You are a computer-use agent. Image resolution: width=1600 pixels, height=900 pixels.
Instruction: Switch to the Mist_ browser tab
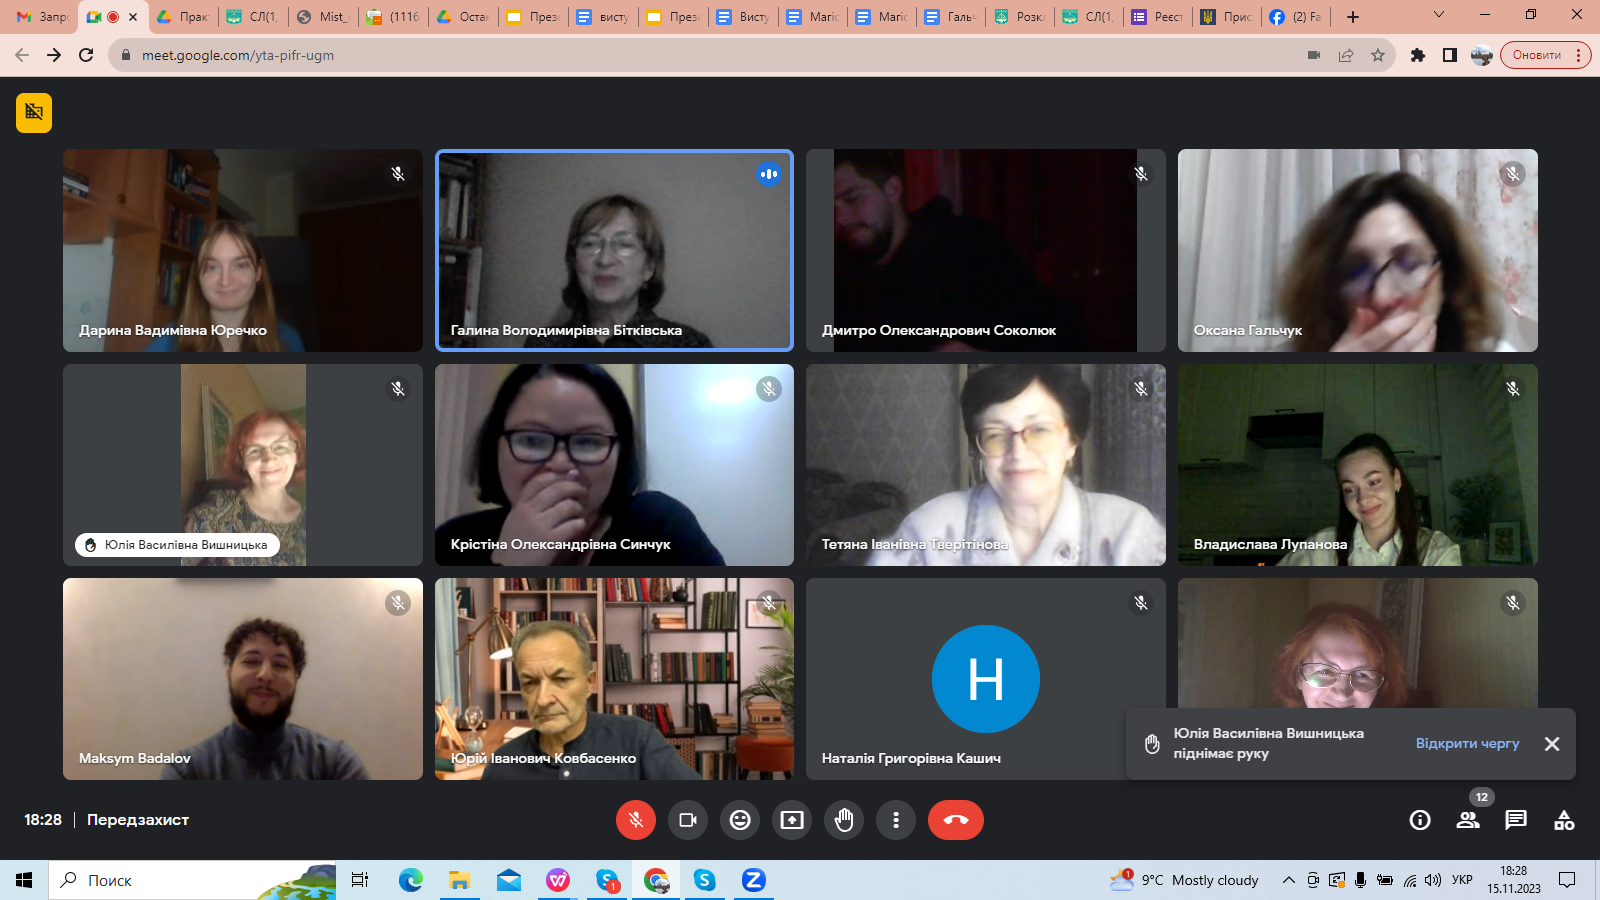point(323,17)
